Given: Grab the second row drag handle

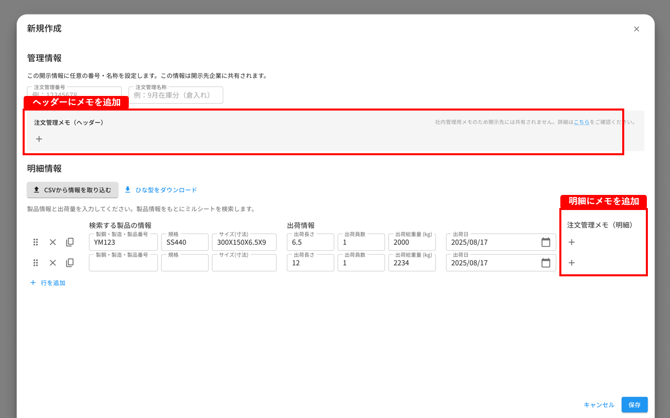Looking at the screenshot, I should click(35, 263).
